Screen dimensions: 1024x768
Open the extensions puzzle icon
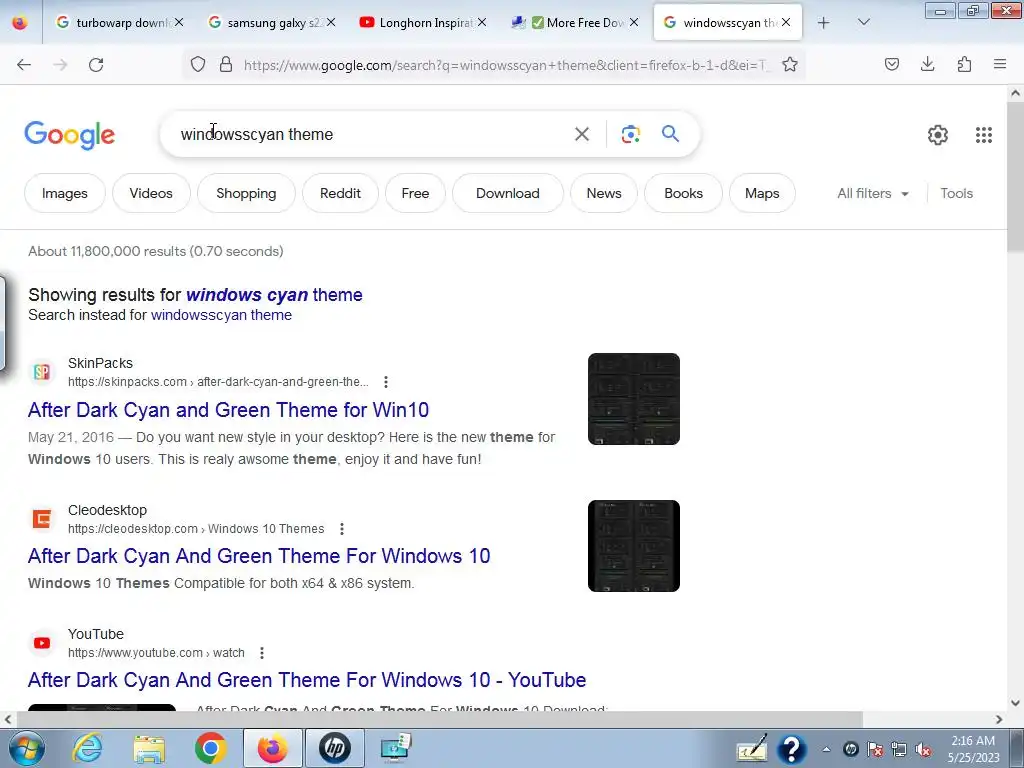964,64
